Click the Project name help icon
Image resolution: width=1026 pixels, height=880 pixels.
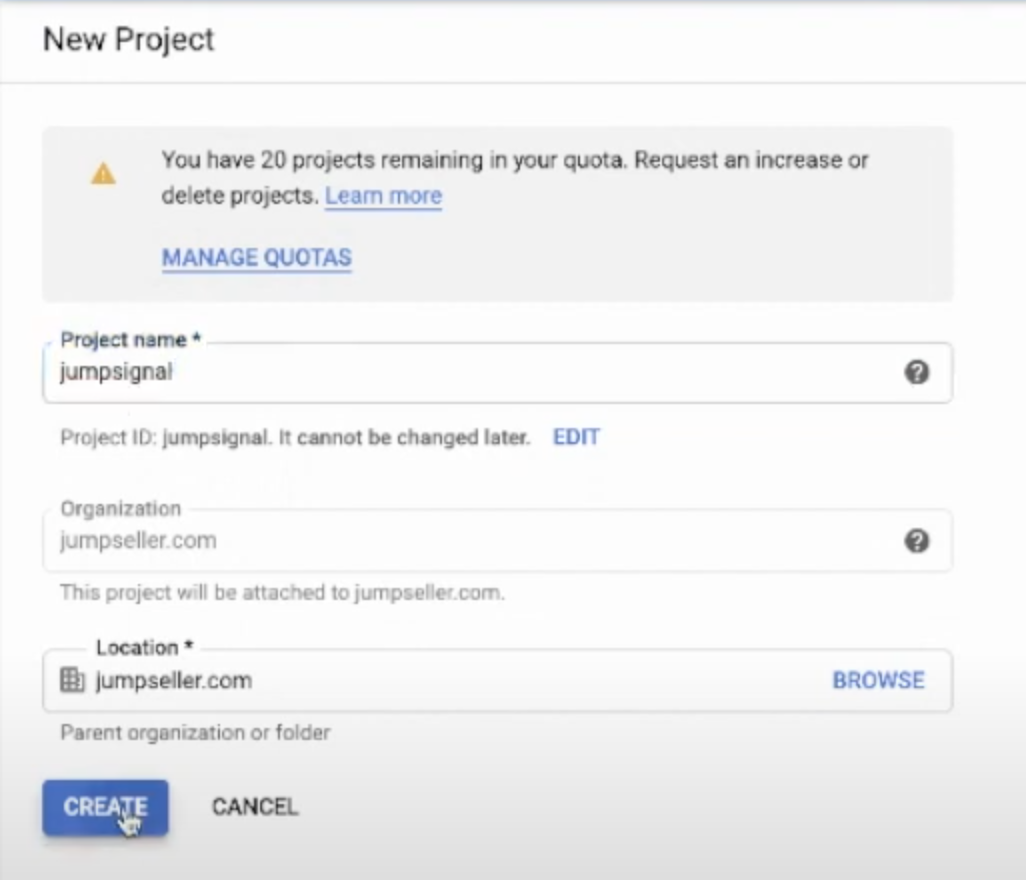click(917, 372)
